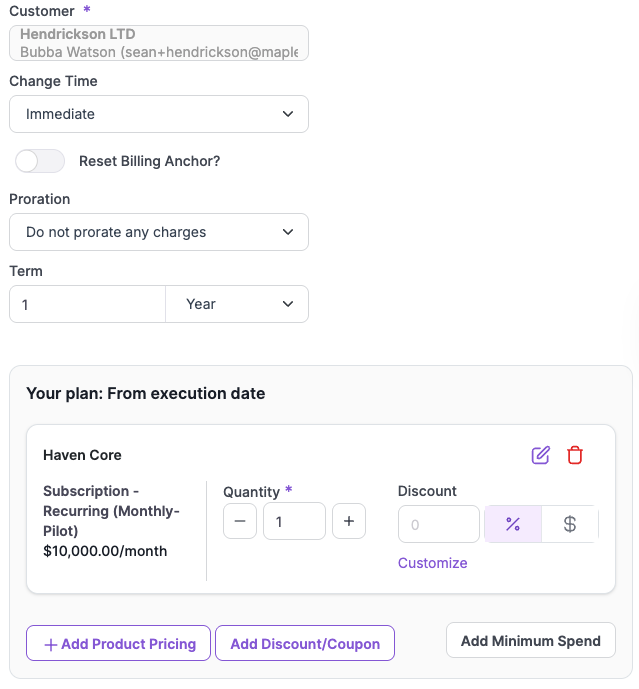
Task: Click the edit pencil icon for Haven Core
Action: tap(541, 455)
